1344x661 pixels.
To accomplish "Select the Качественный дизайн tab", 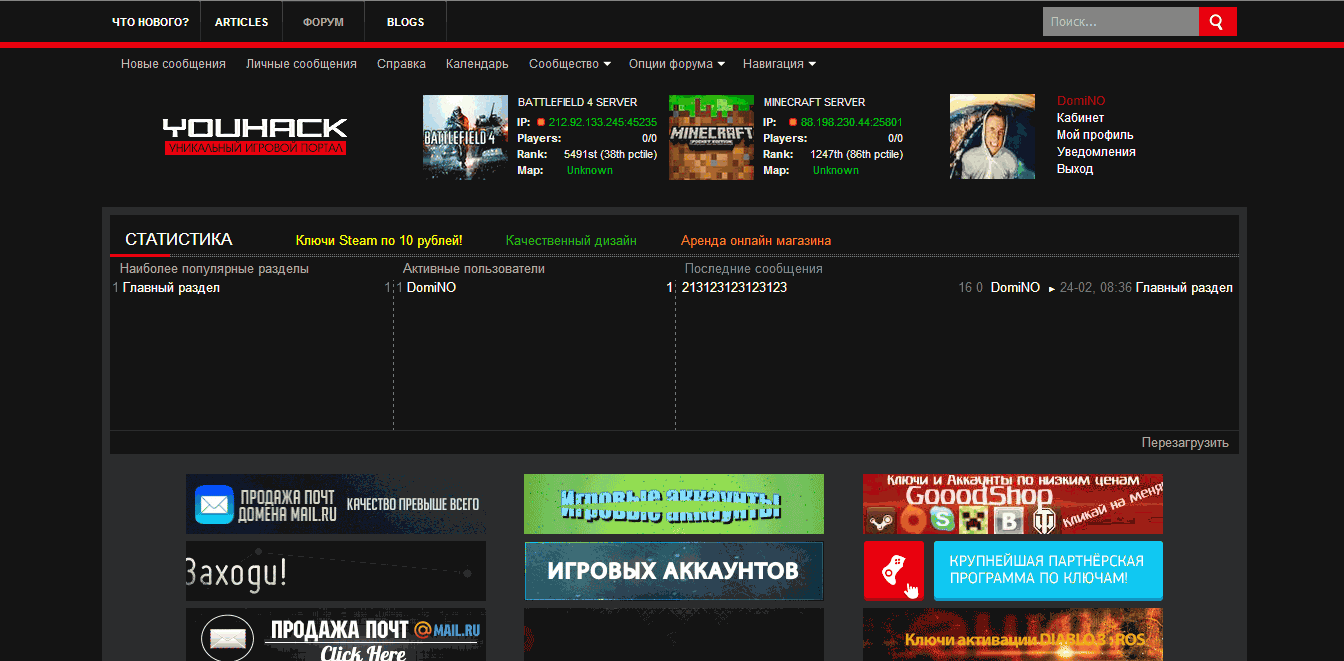I will tap(571, 241).
